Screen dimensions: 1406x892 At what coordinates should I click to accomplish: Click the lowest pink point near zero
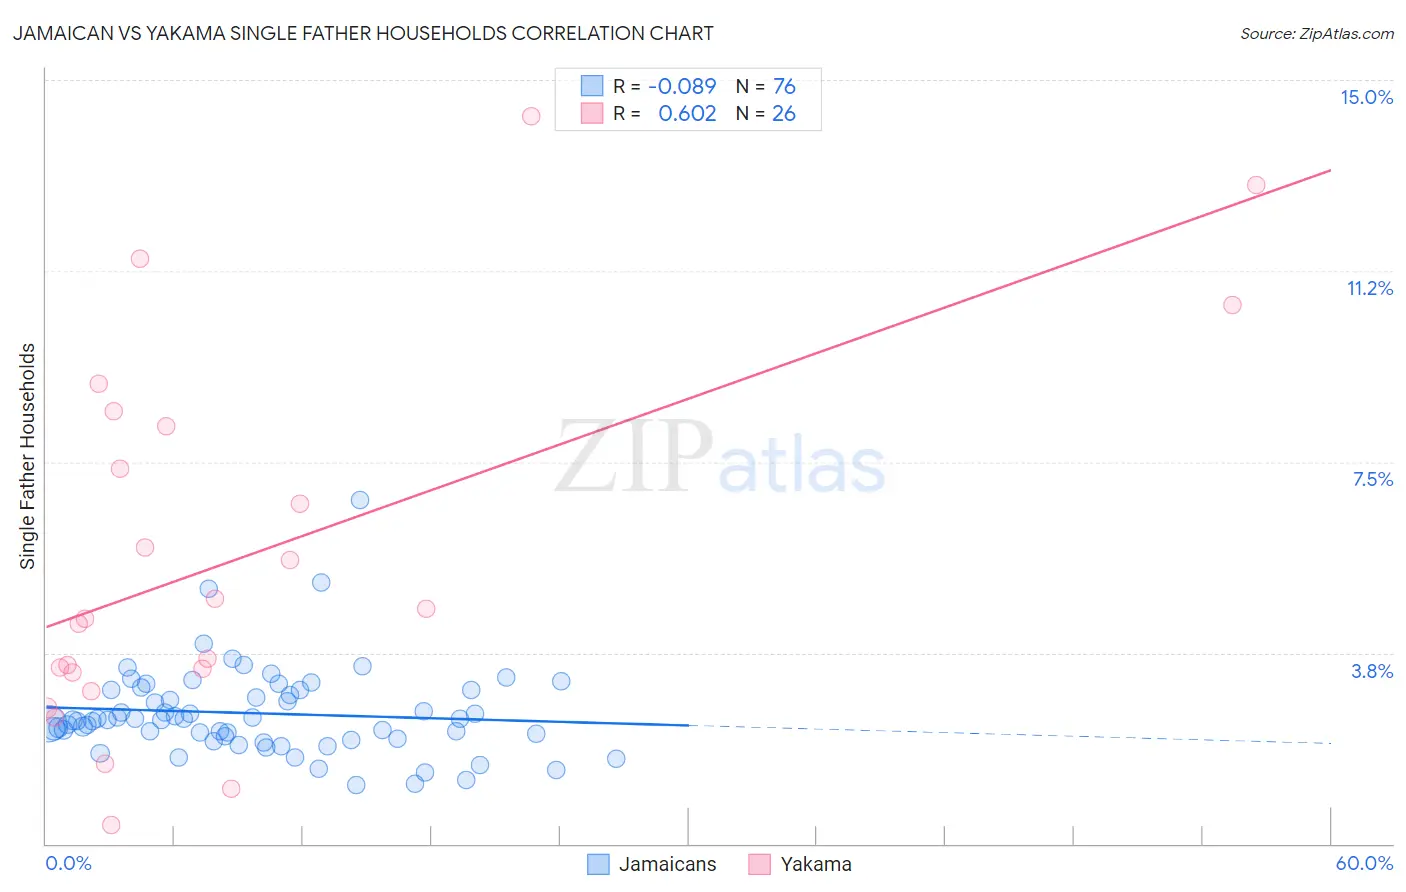(x=111, y=825)
